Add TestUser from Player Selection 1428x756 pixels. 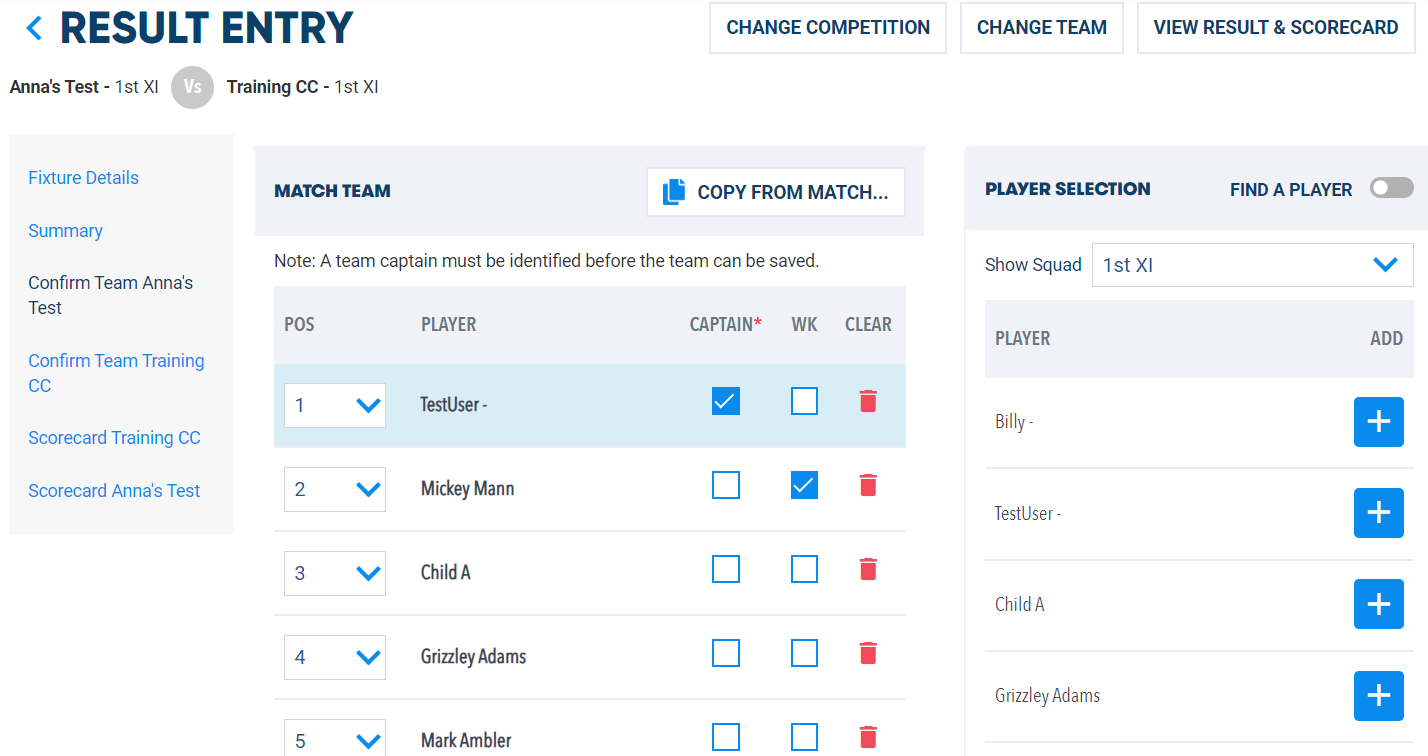[x=1378, y=513]
